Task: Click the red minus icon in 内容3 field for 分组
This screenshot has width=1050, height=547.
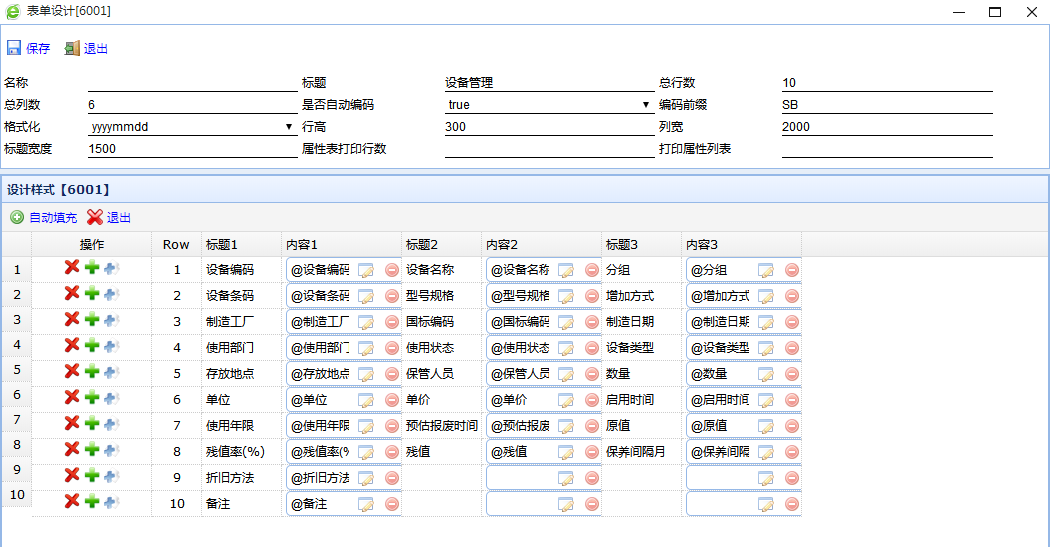Action: (792, 270)
